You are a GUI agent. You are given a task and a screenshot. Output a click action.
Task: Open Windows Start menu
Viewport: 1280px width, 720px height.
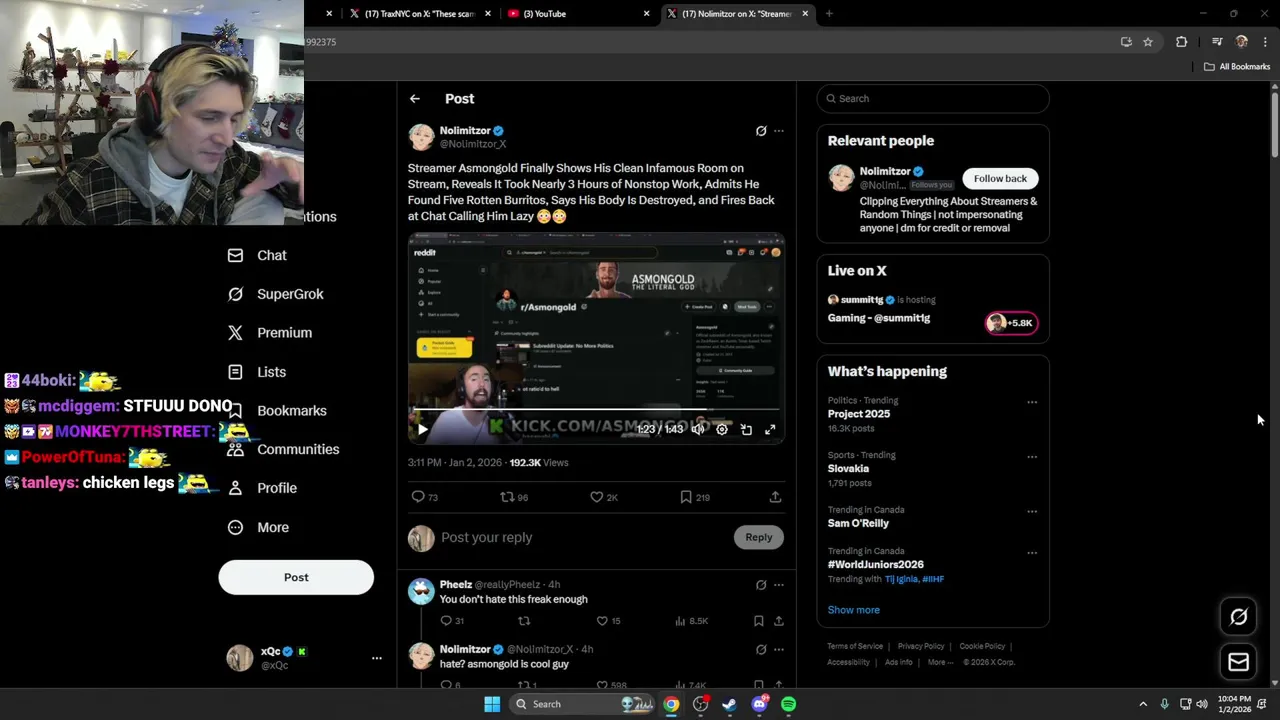click(x=492, y=704)
